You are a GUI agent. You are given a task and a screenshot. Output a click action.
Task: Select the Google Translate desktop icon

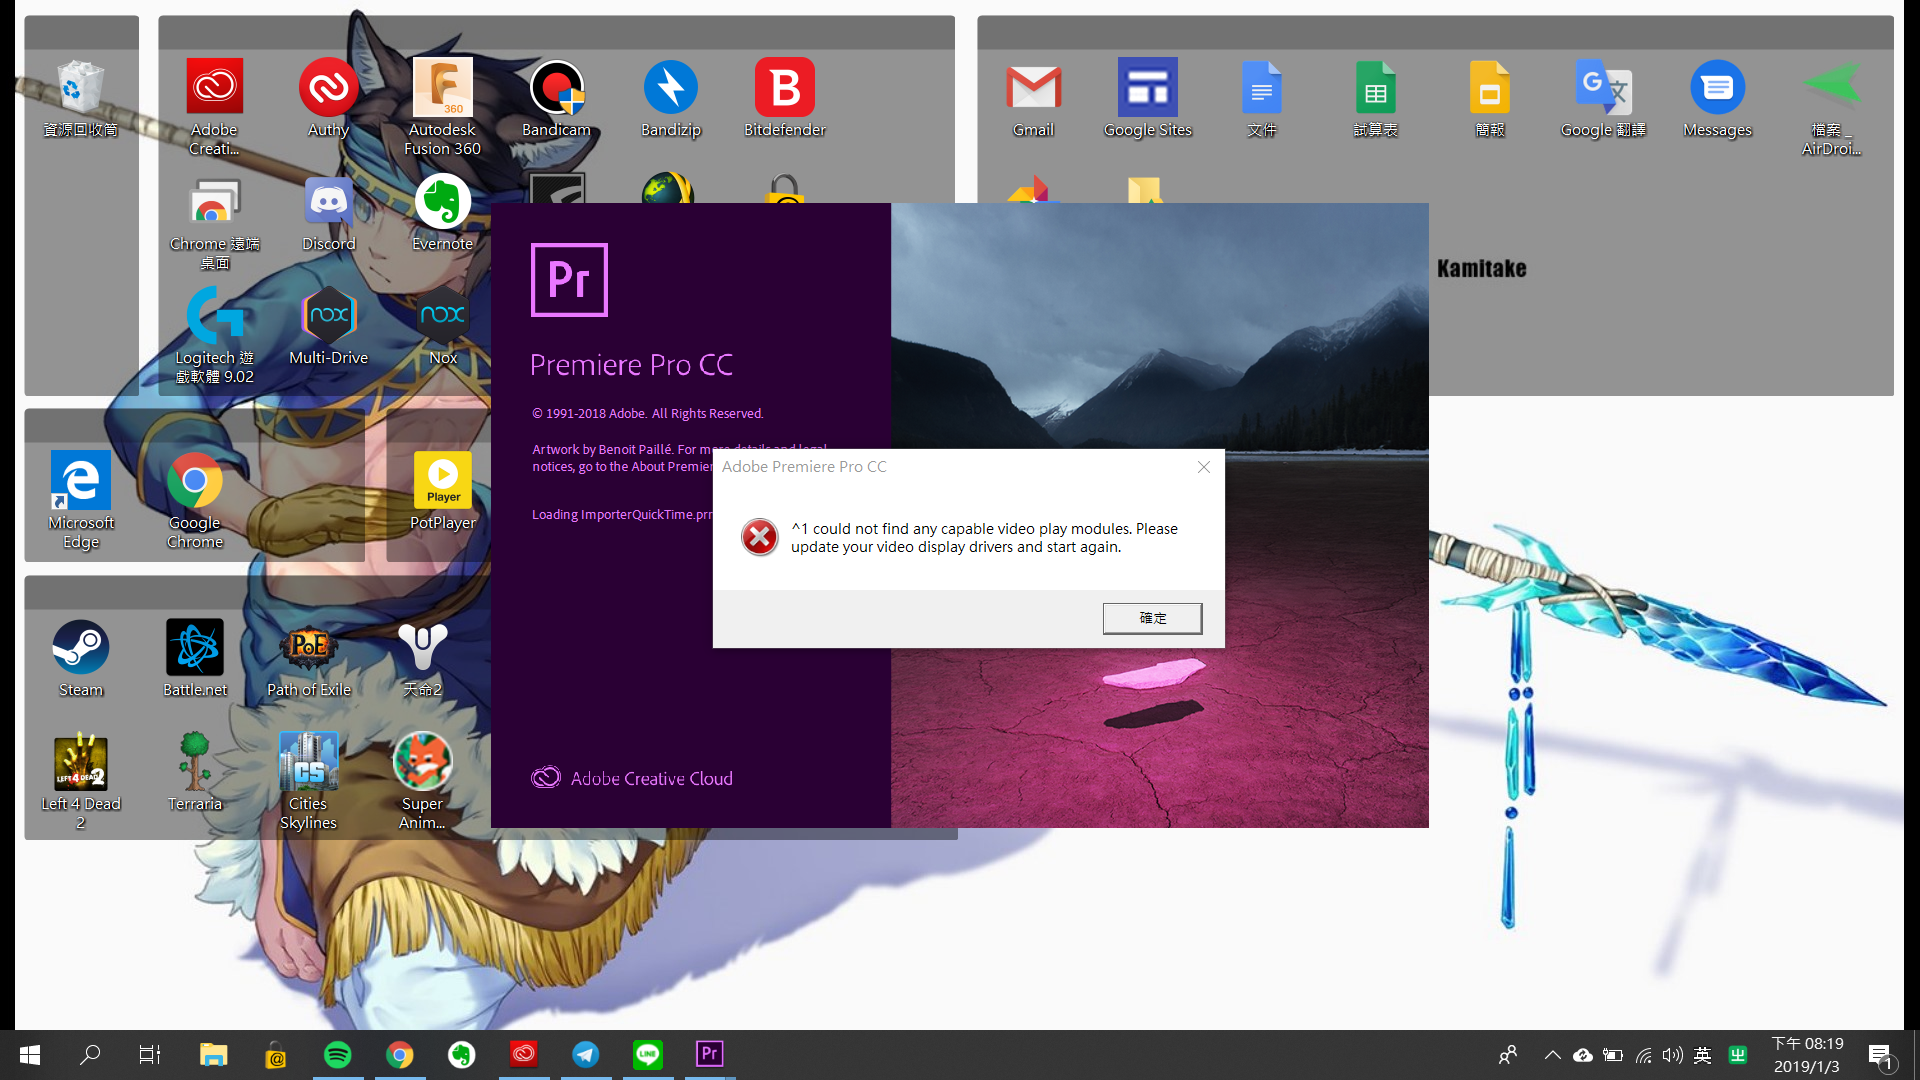coord(1603,98)
